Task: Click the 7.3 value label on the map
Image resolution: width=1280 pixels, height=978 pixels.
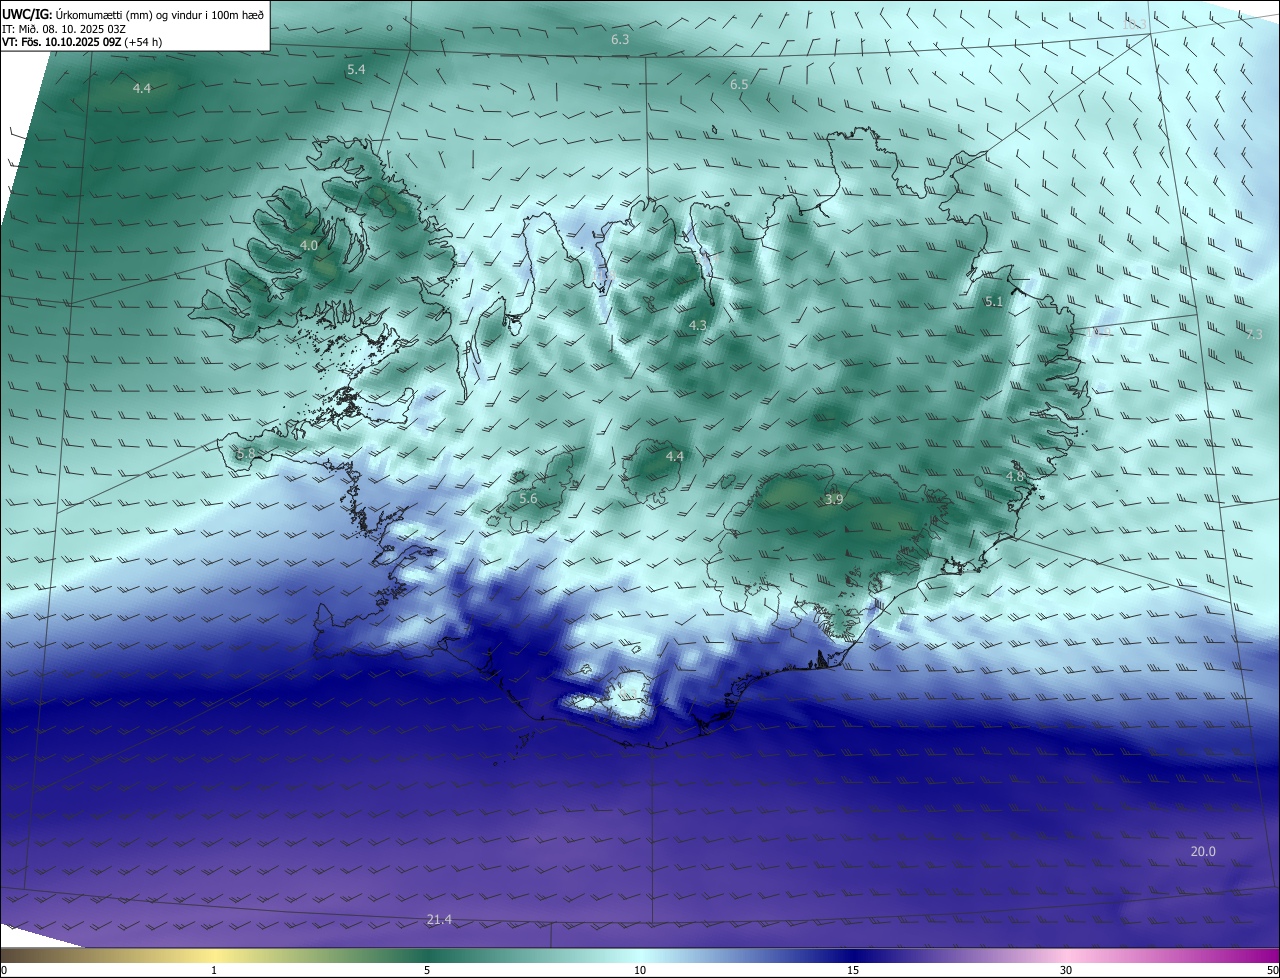Action: click(1254, 334)
